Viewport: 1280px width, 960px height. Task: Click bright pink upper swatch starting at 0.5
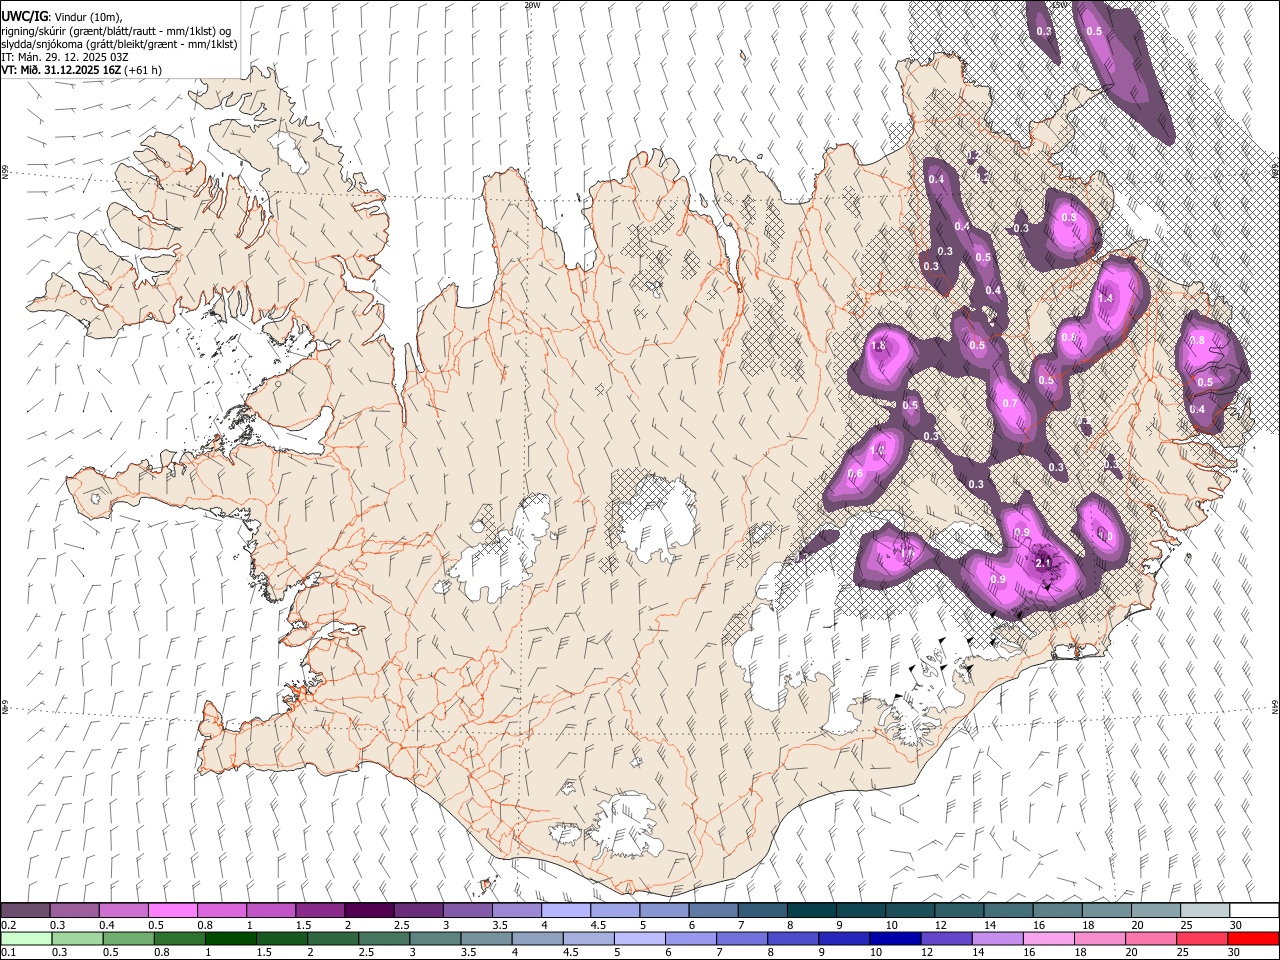tap(172, 911)
